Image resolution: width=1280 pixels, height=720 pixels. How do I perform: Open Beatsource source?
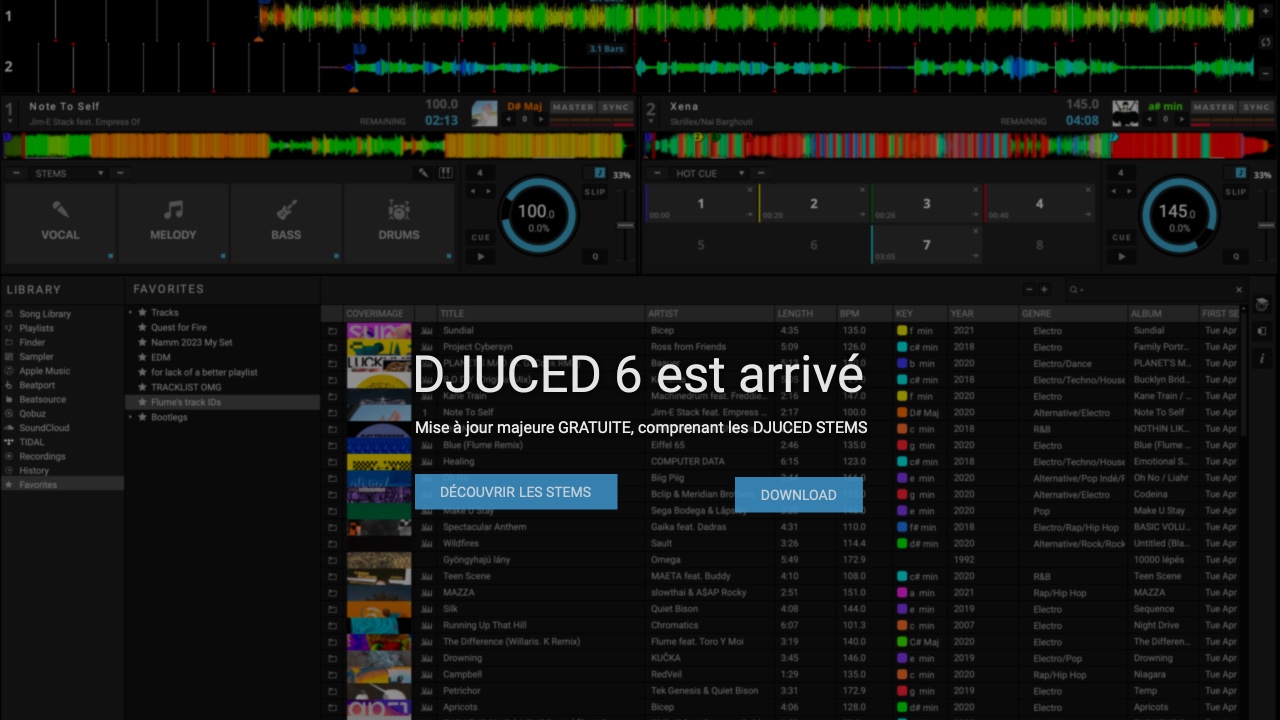(42, 399)
